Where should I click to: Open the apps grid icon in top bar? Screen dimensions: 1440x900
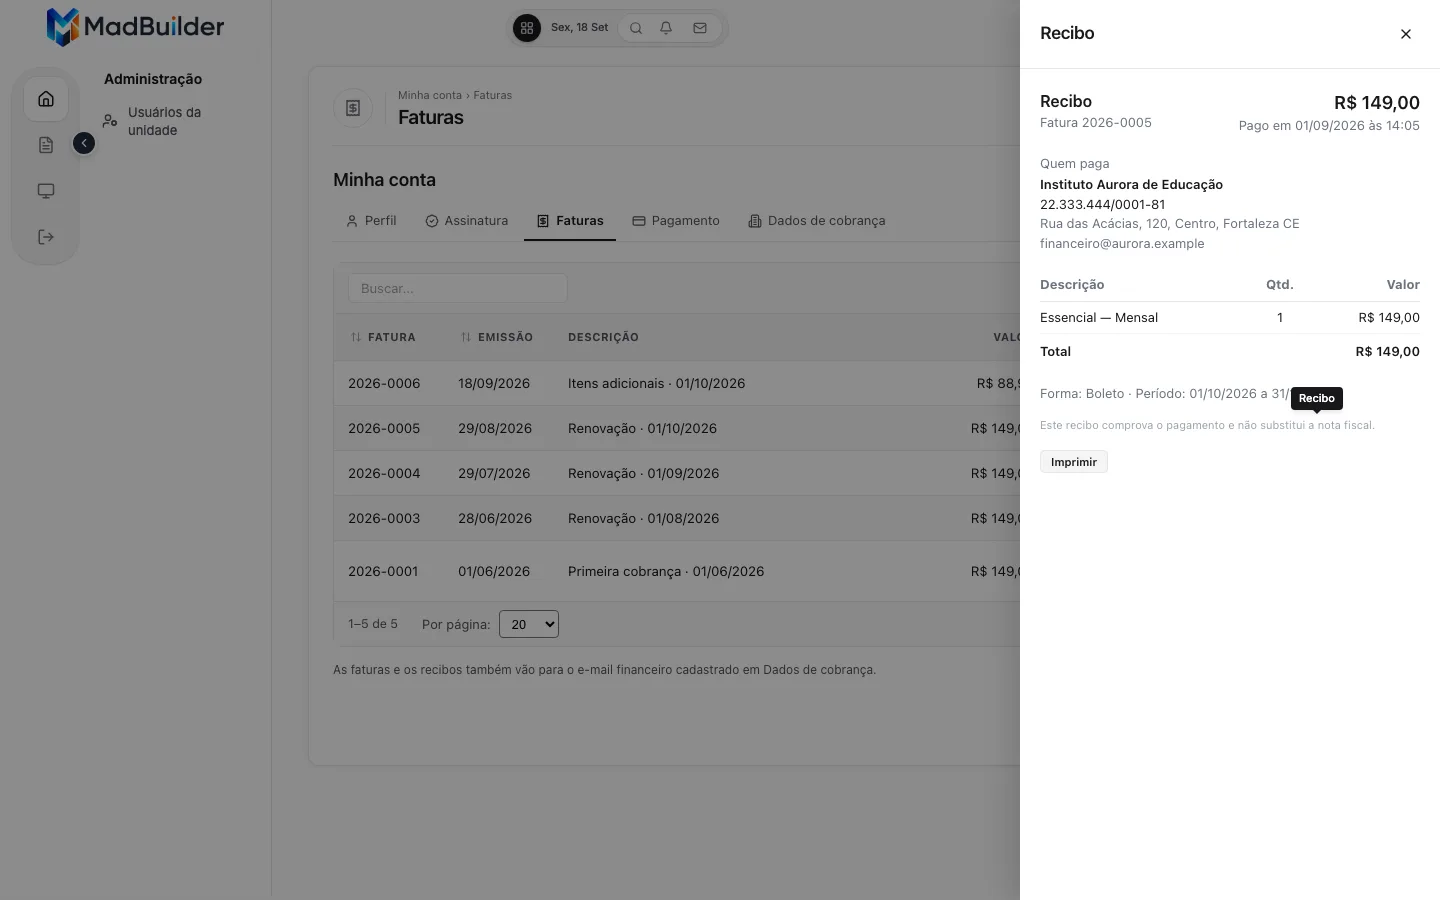527,28
